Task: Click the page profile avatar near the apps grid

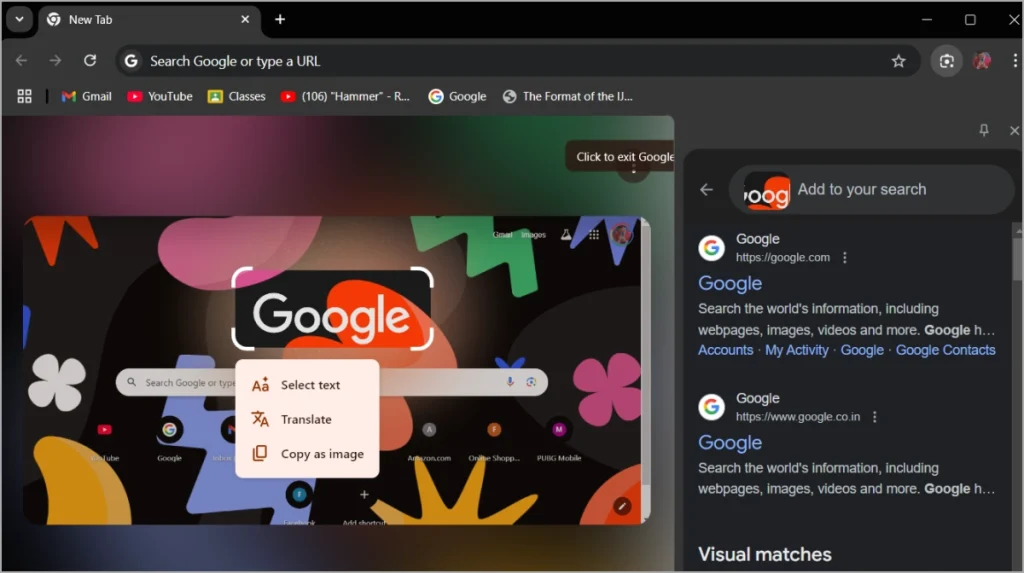Action: [621, 234]
